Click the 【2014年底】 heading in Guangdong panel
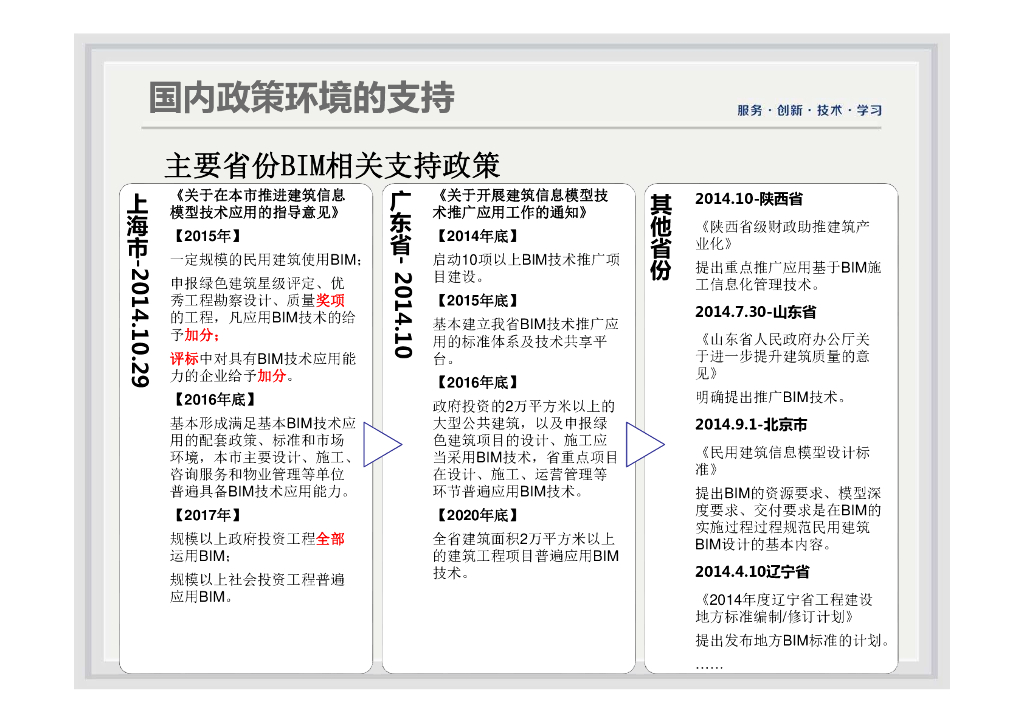 [x=476, y=237]
